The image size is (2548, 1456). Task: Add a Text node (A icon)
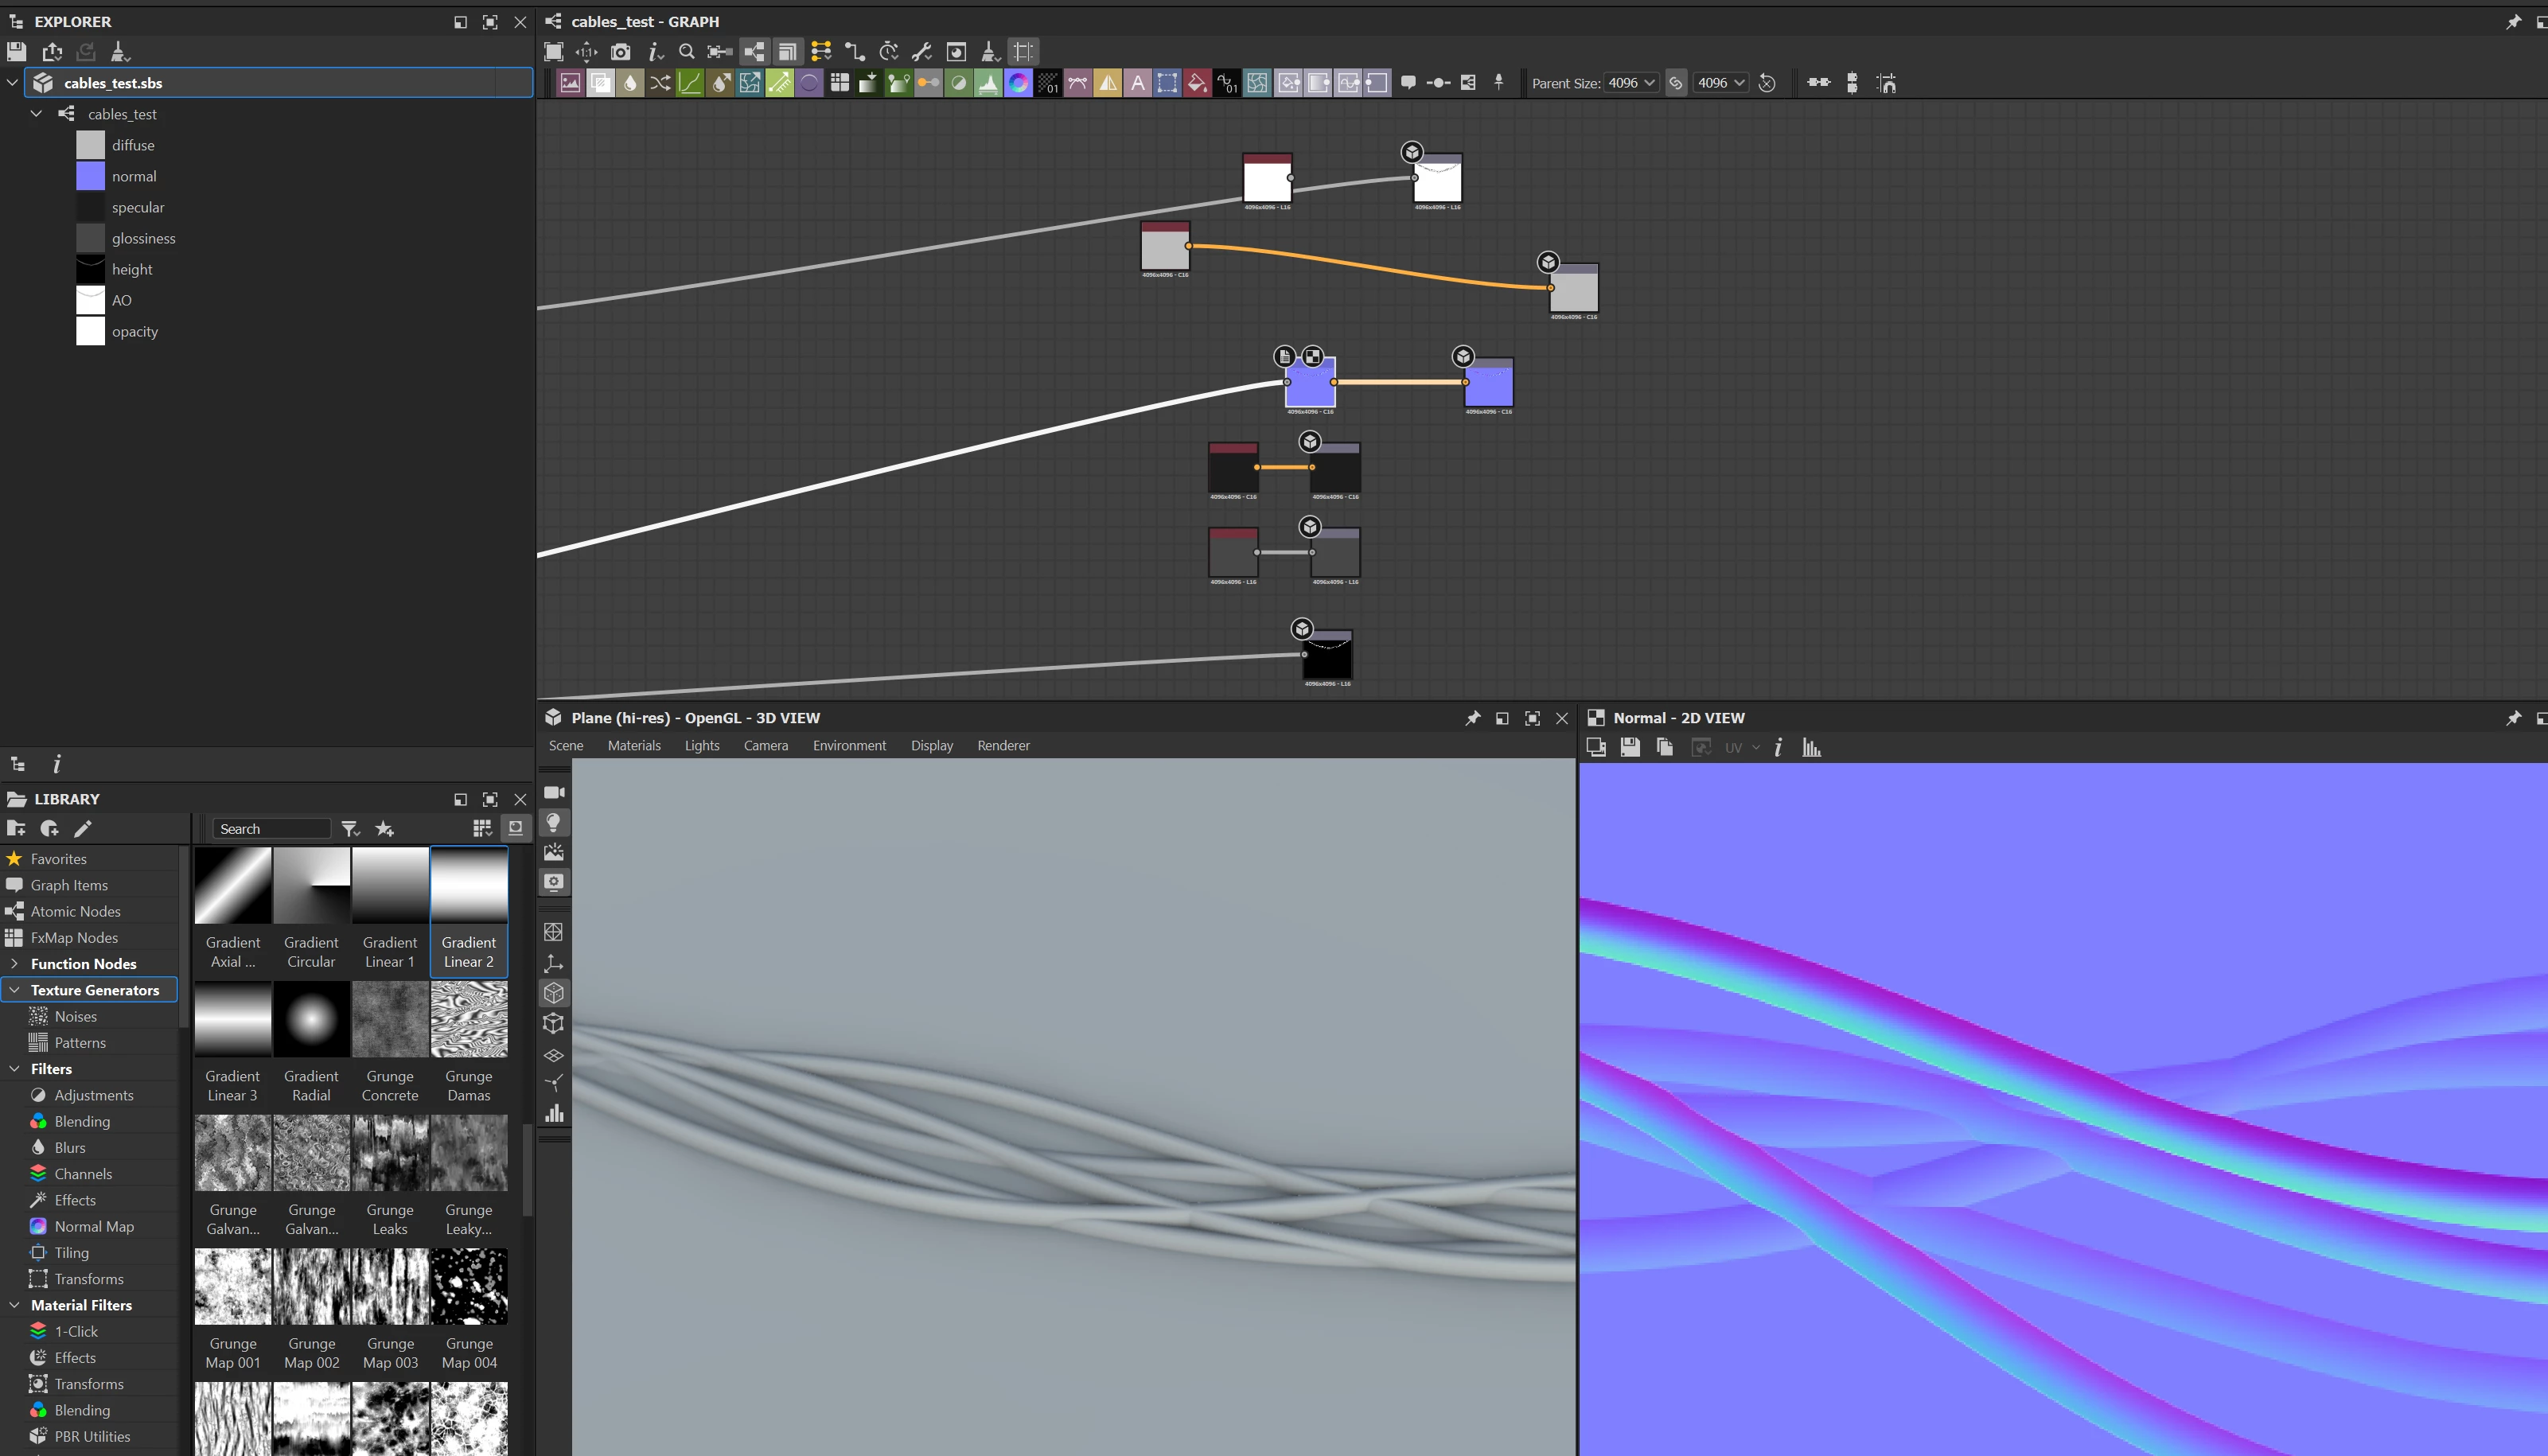[x=1137, y=83]
